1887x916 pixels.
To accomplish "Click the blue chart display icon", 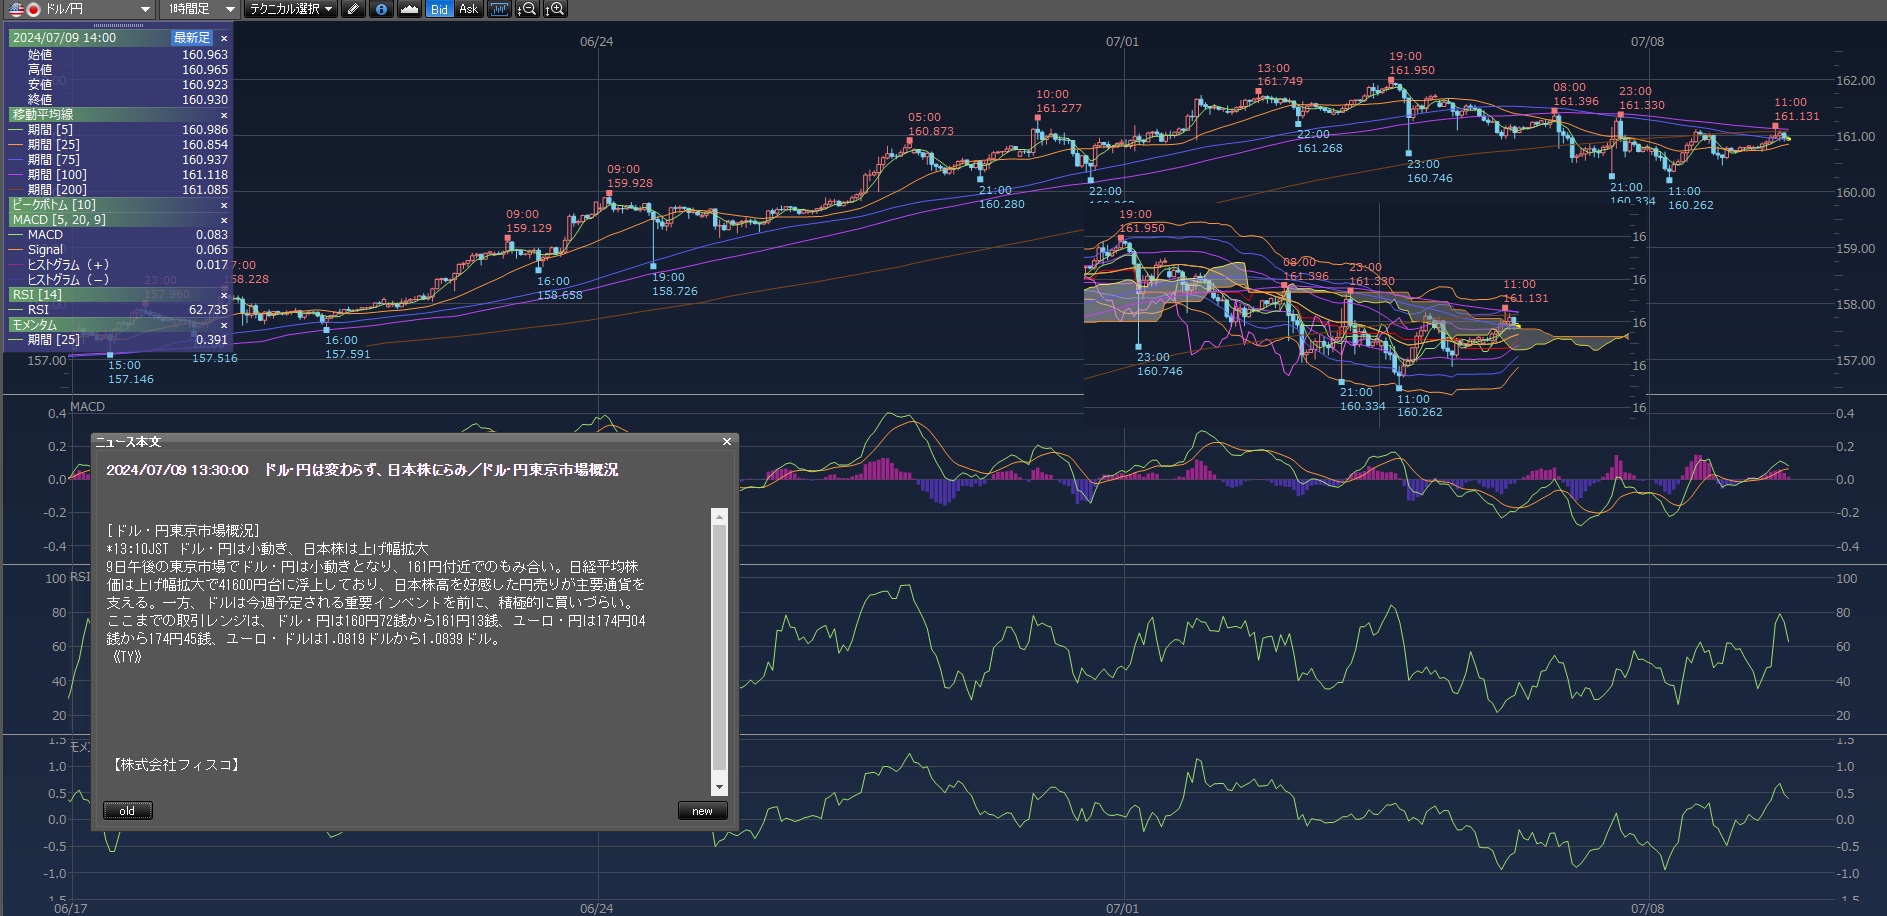I will click(499, 9).
